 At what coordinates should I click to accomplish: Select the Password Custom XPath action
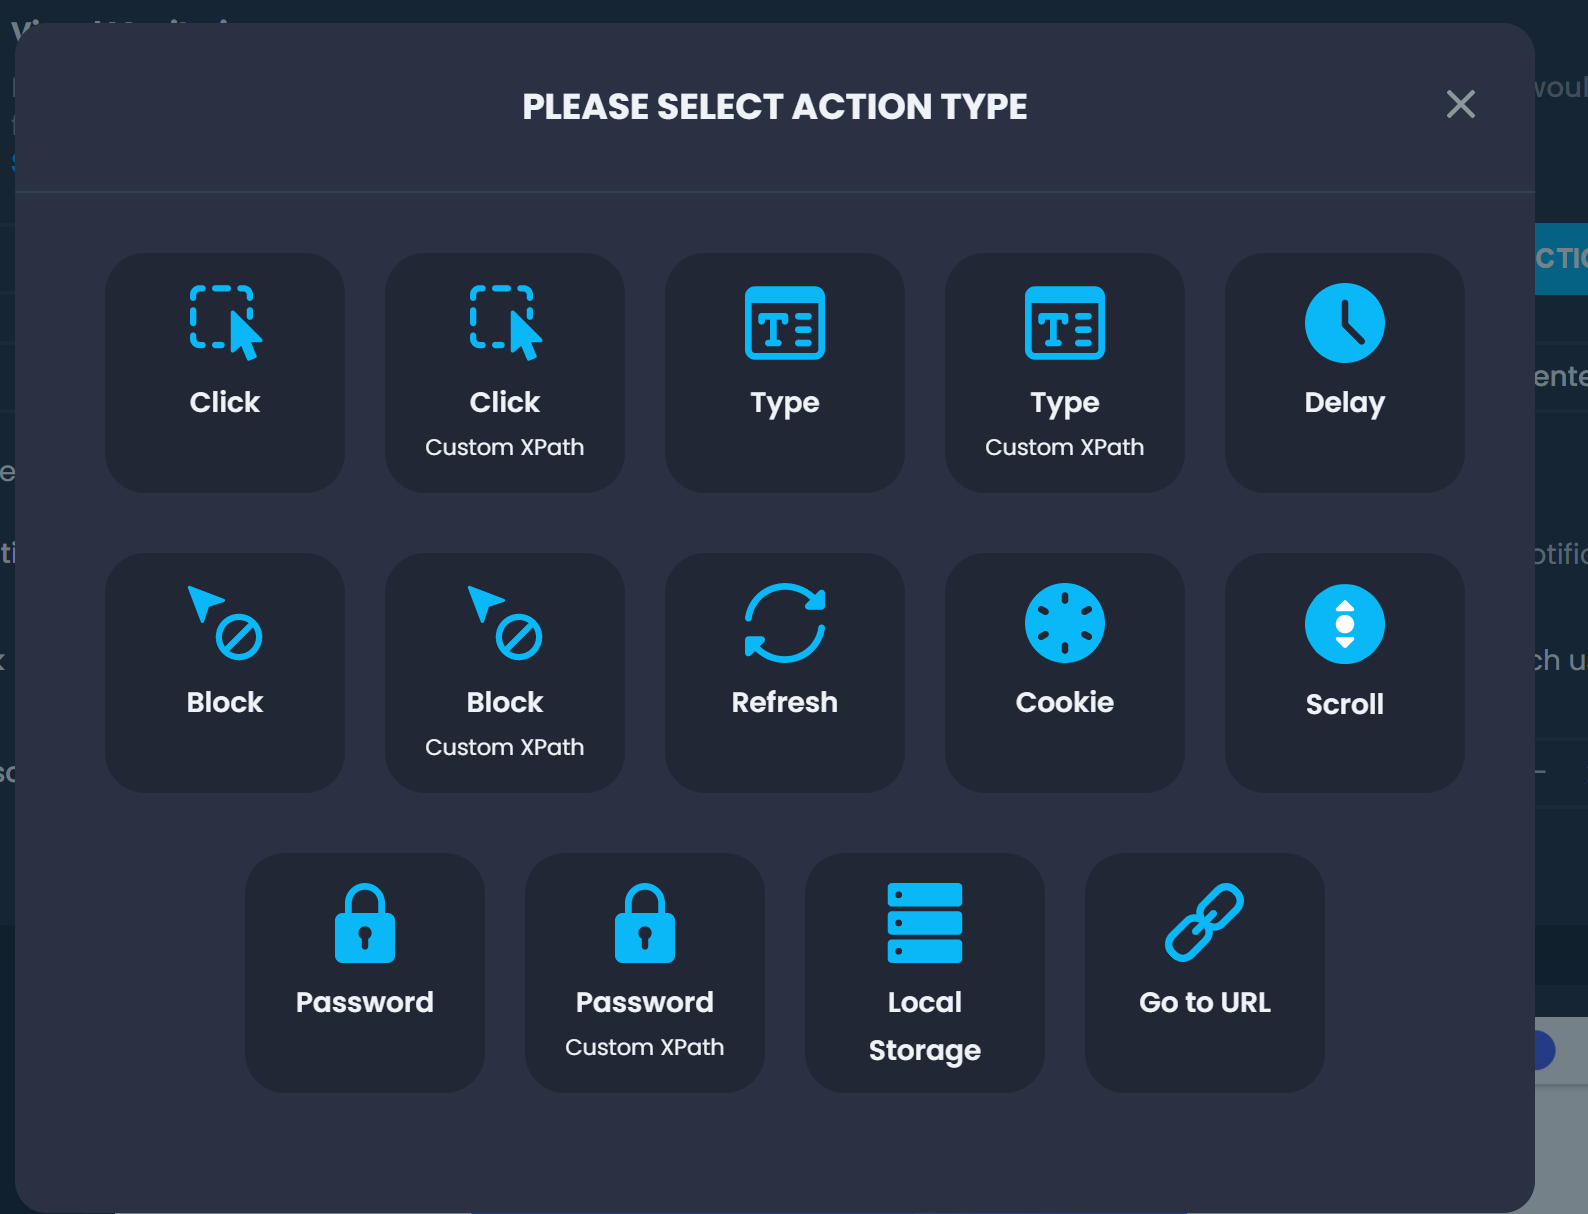click(x=645, y=972)
